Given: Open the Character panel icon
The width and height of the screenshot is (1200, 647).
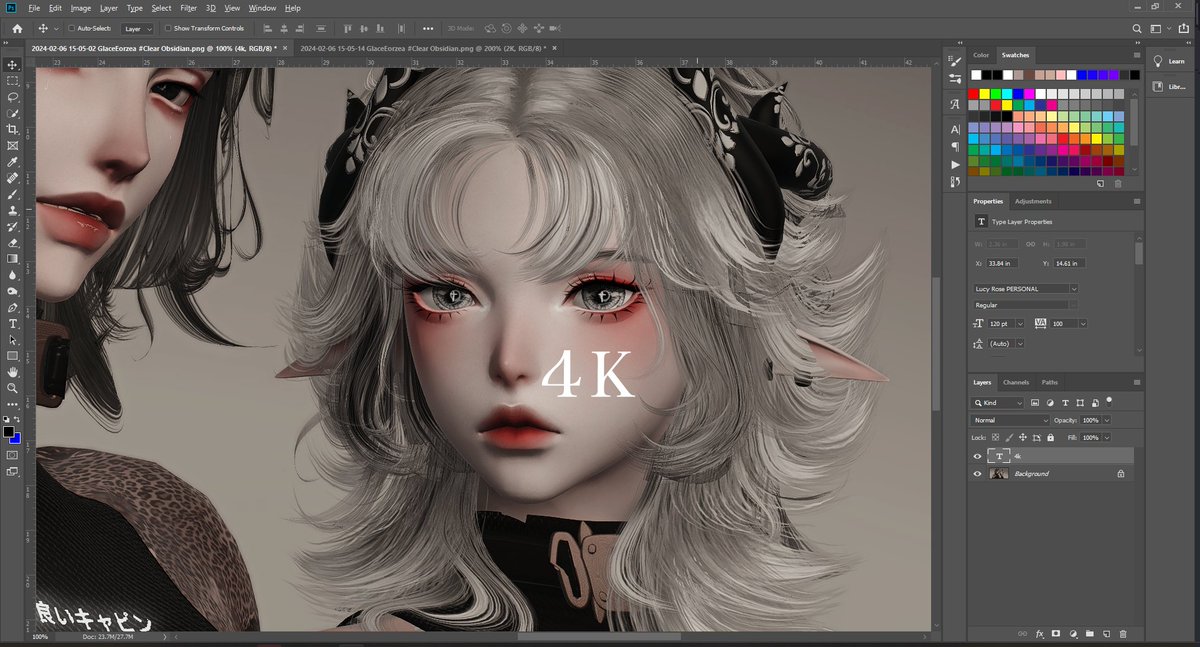Looking at the screenshot, I should [x=955, y=130].
